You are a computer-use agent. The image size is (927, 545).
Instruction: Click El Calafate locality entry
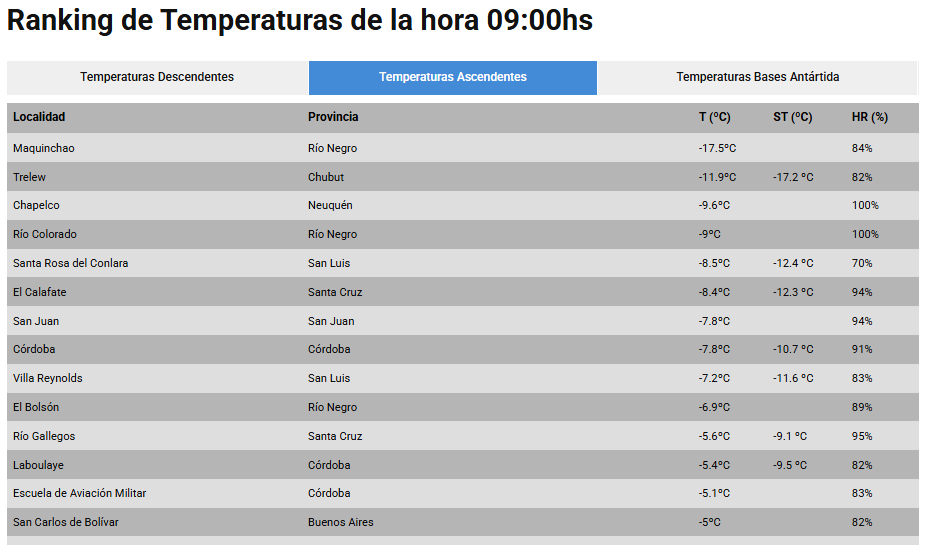(40, 292)
